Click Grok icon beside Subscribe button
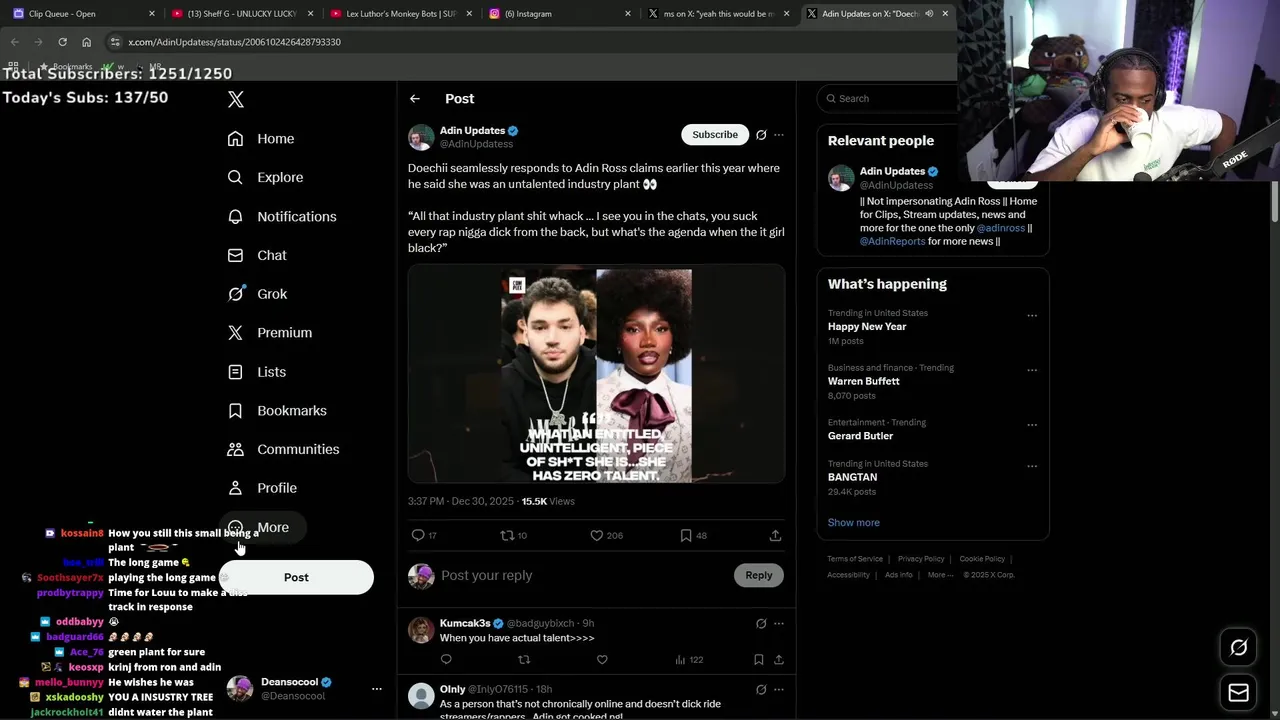1280x720 pixels. 761,135
